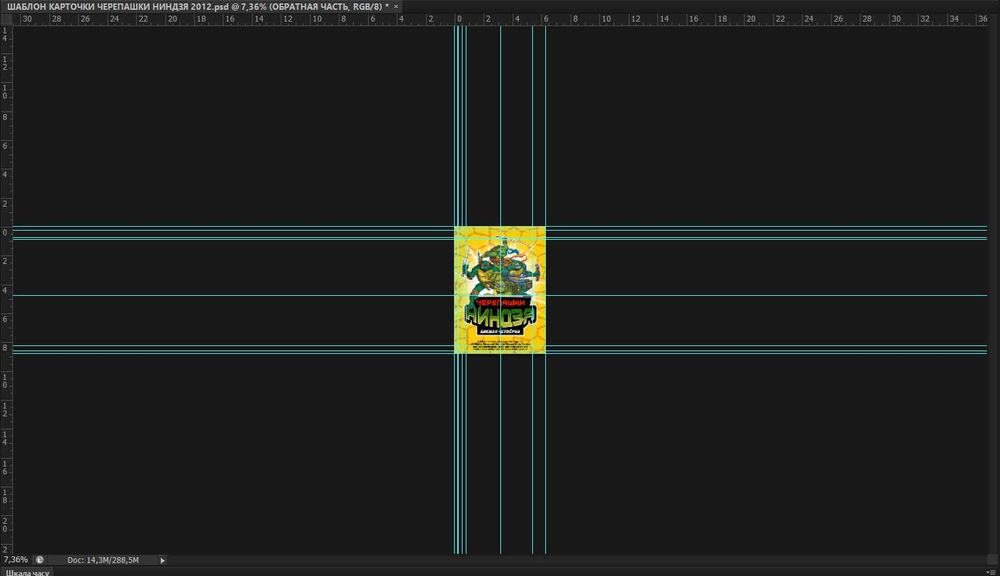1000x576 pixels.
Task: Click the Doc: 14,3M/288,5M status info
Action: point(101,560)
